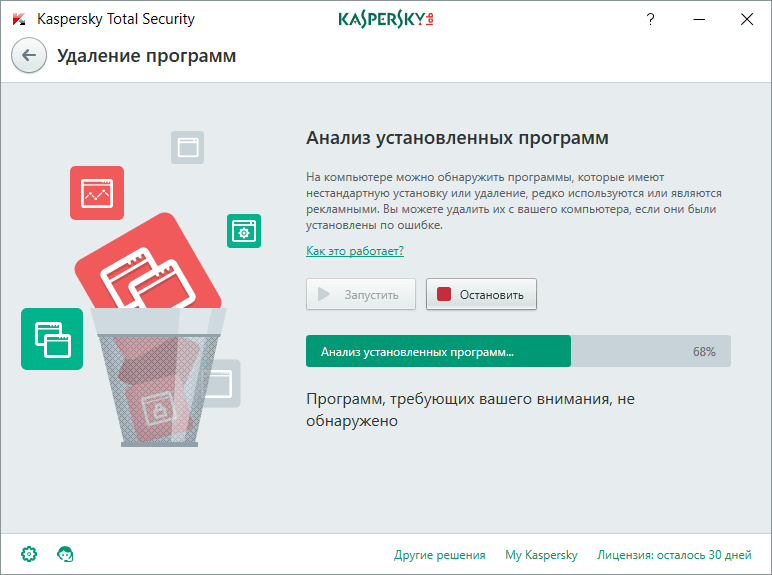
Task: Open Лицензия: осталось 30 дней link
Action: pyautogui.click(x=674, y=555)
